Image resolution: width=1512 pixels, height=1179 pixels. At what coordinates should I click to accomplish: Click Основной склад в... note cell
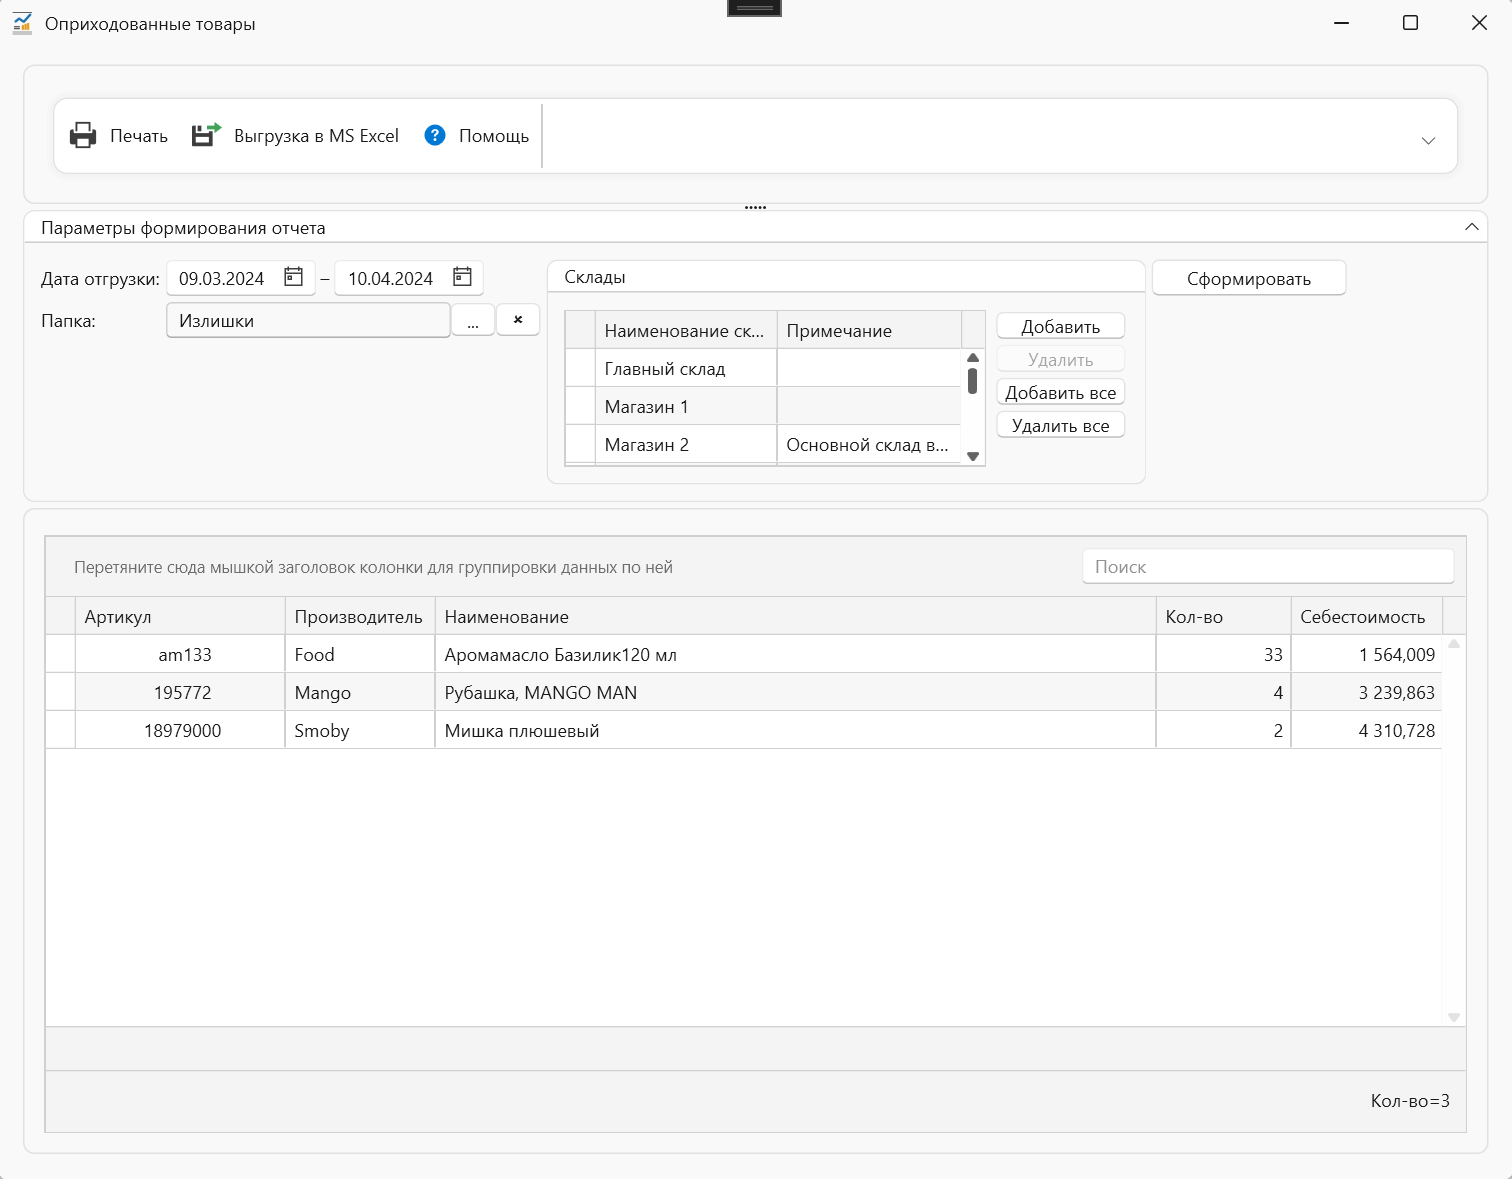tap(868, 444)
